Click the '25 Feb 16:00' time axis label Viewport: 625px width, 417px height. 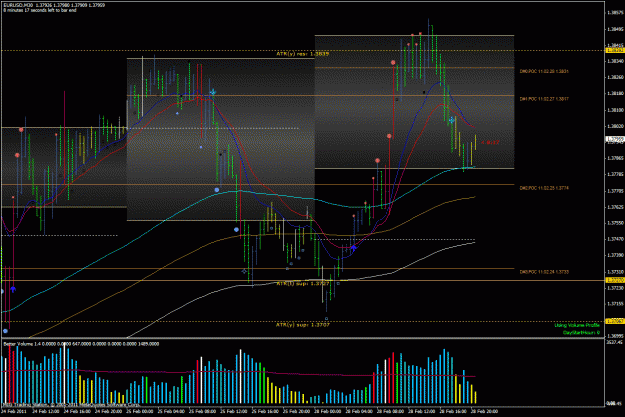(x=265, y=411)
